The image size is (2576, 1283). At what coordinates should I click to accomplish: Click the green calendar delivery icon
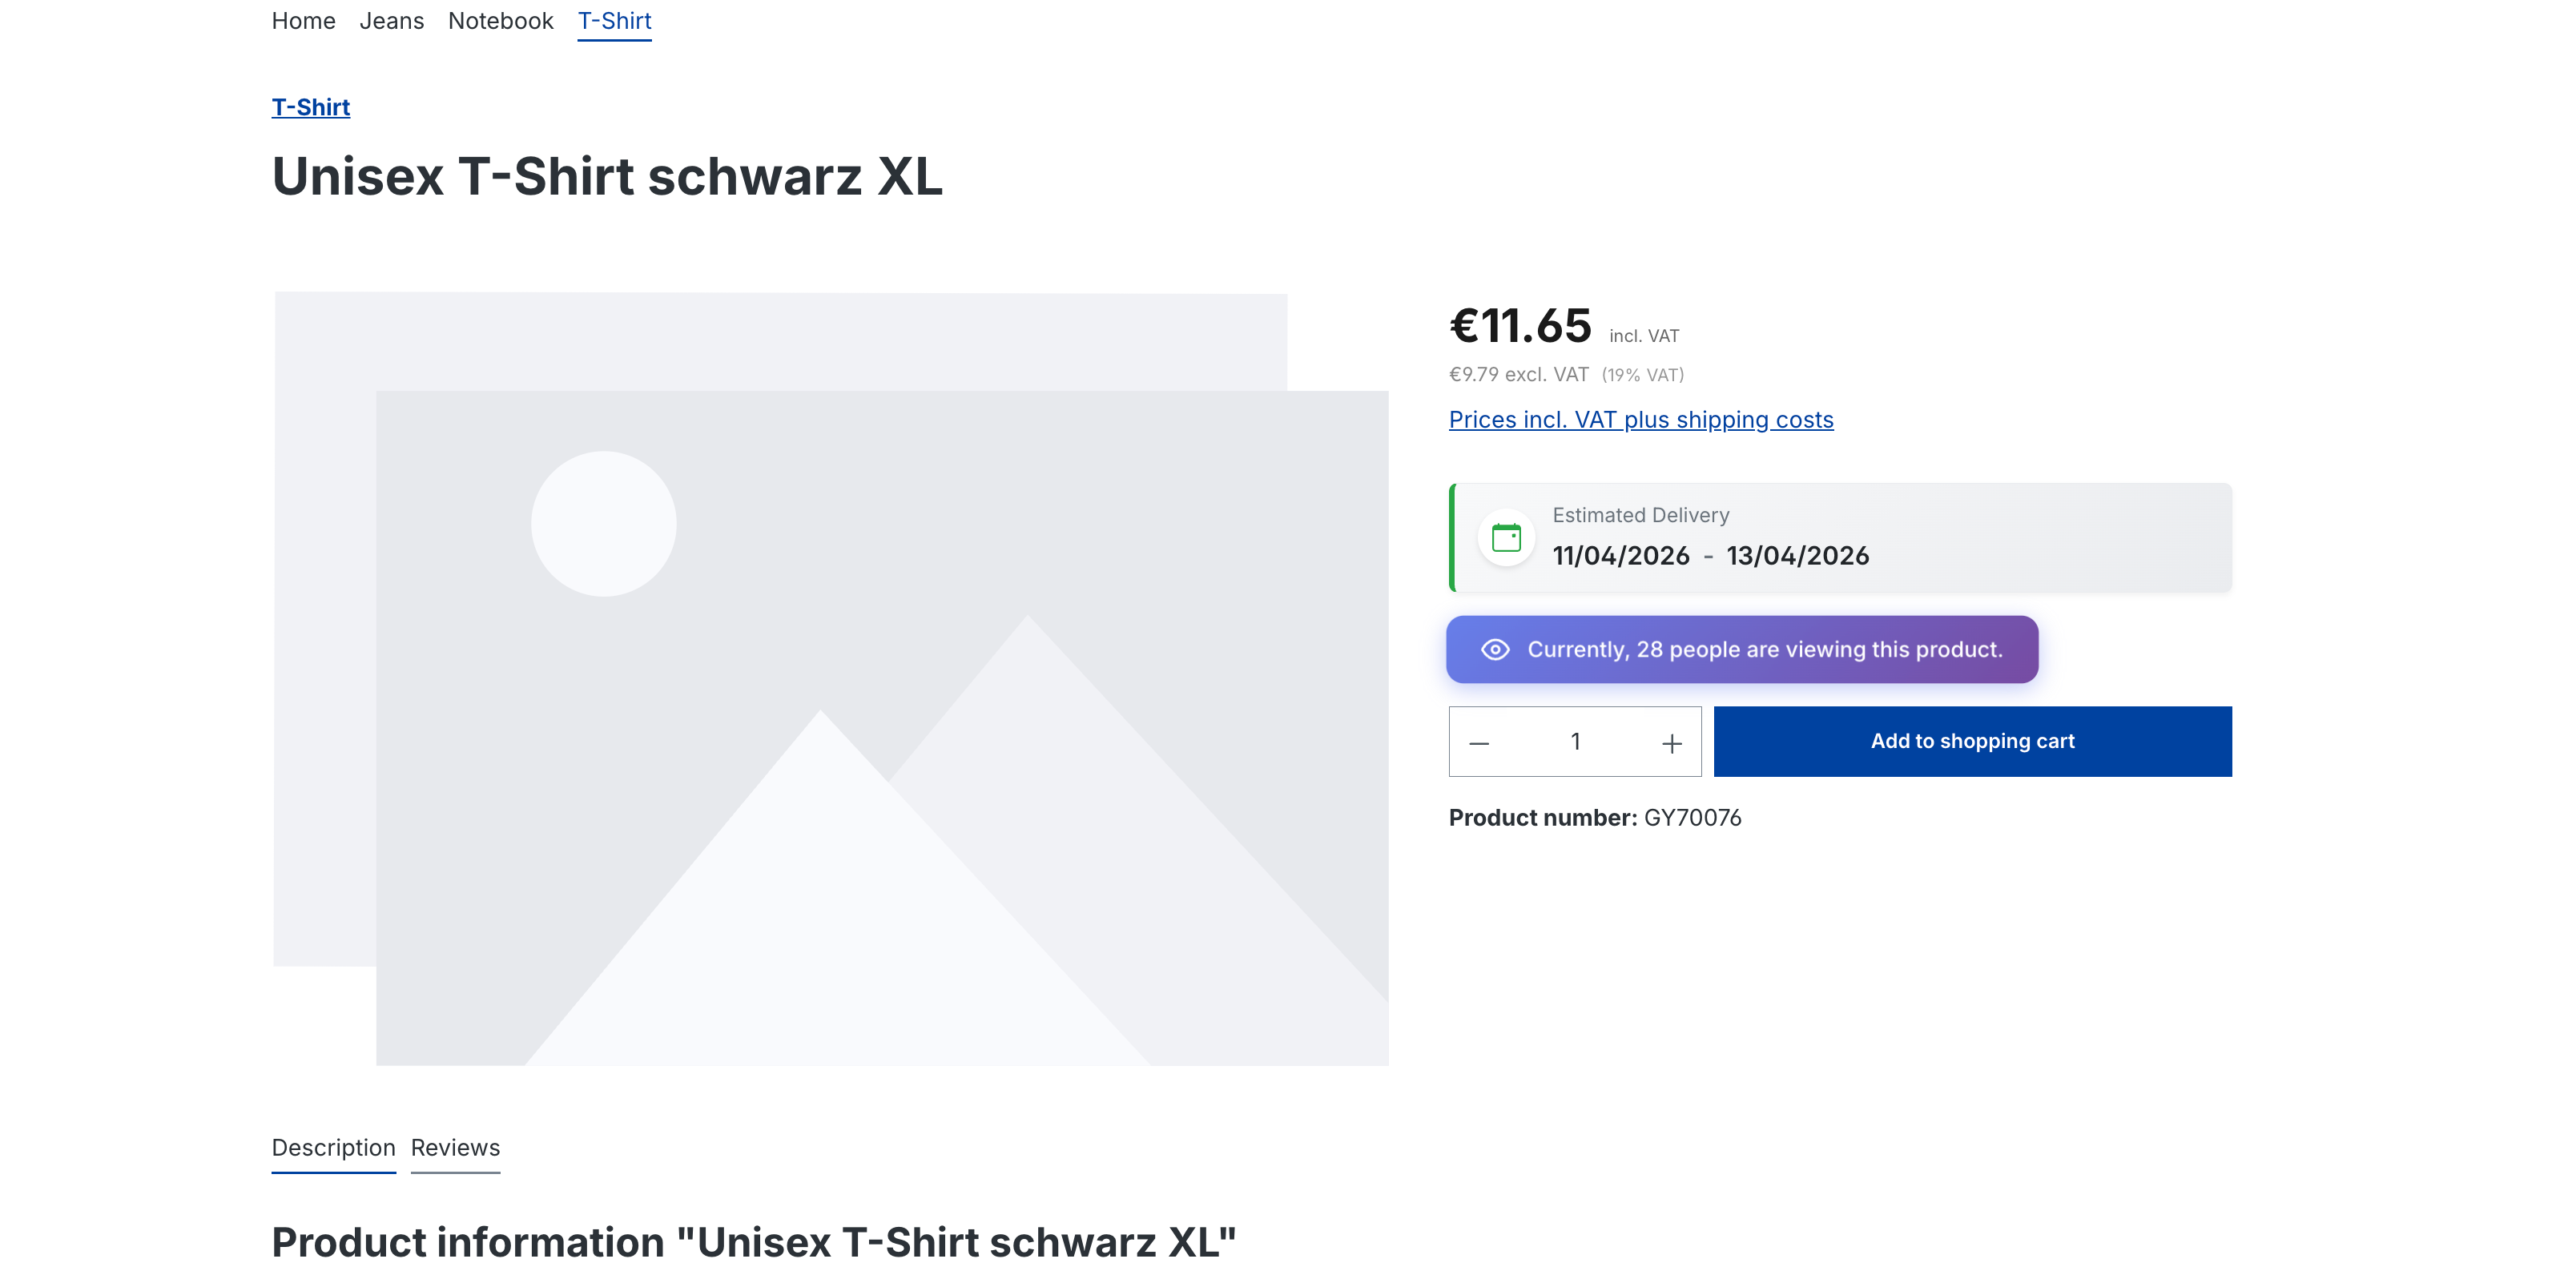(x=1506, y=538)
